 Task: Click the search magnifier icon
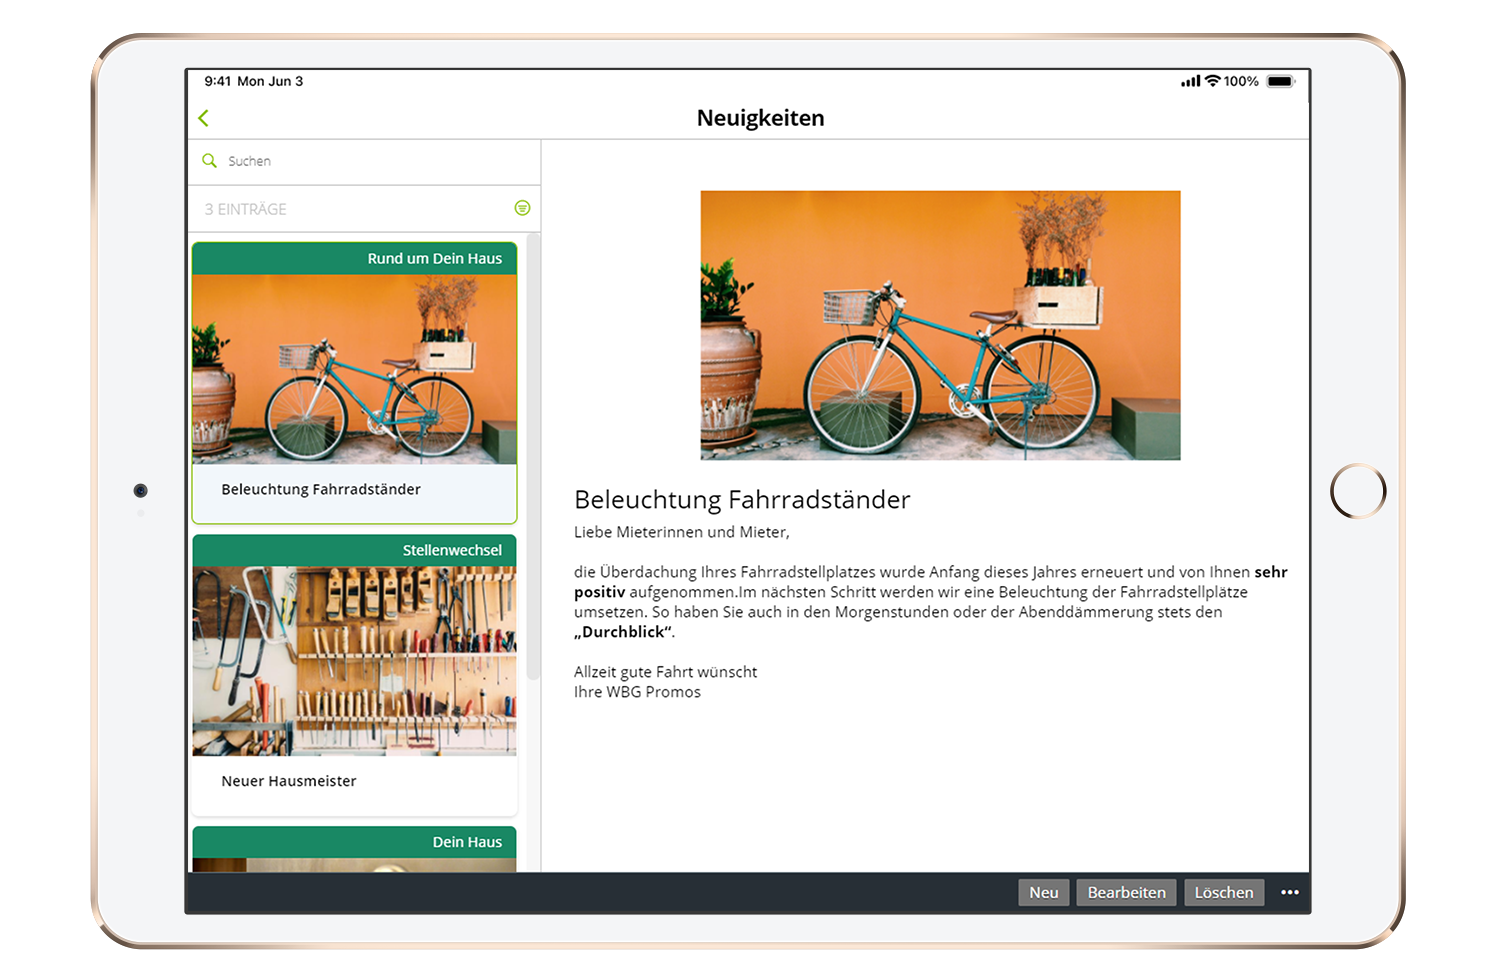209,161
